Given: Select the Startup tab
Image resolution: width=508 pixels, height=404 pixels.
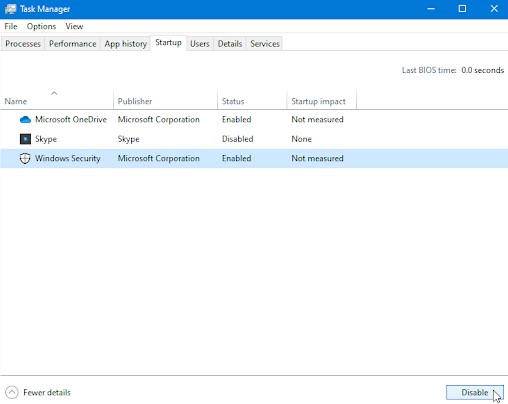Looking at the screenshot, I should (x=168, y=43).
